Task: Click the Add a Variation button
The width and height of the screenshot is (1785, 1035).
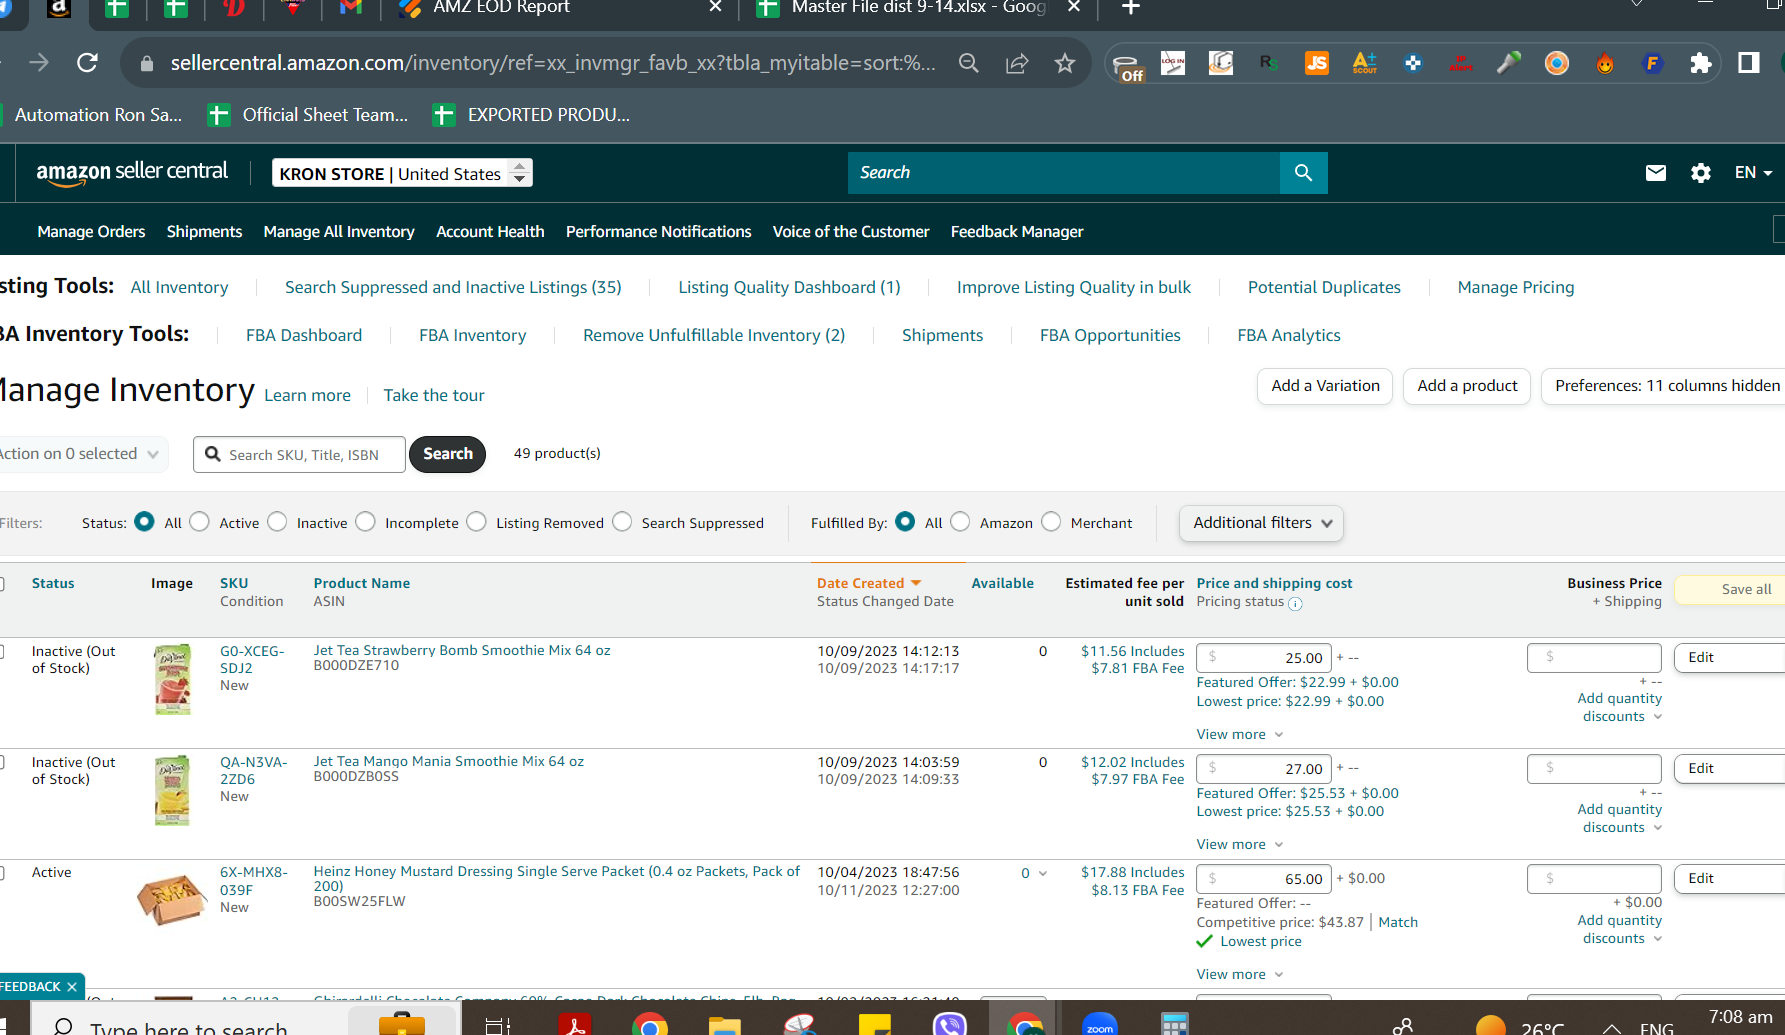Action: click(x=1325, y=386)
